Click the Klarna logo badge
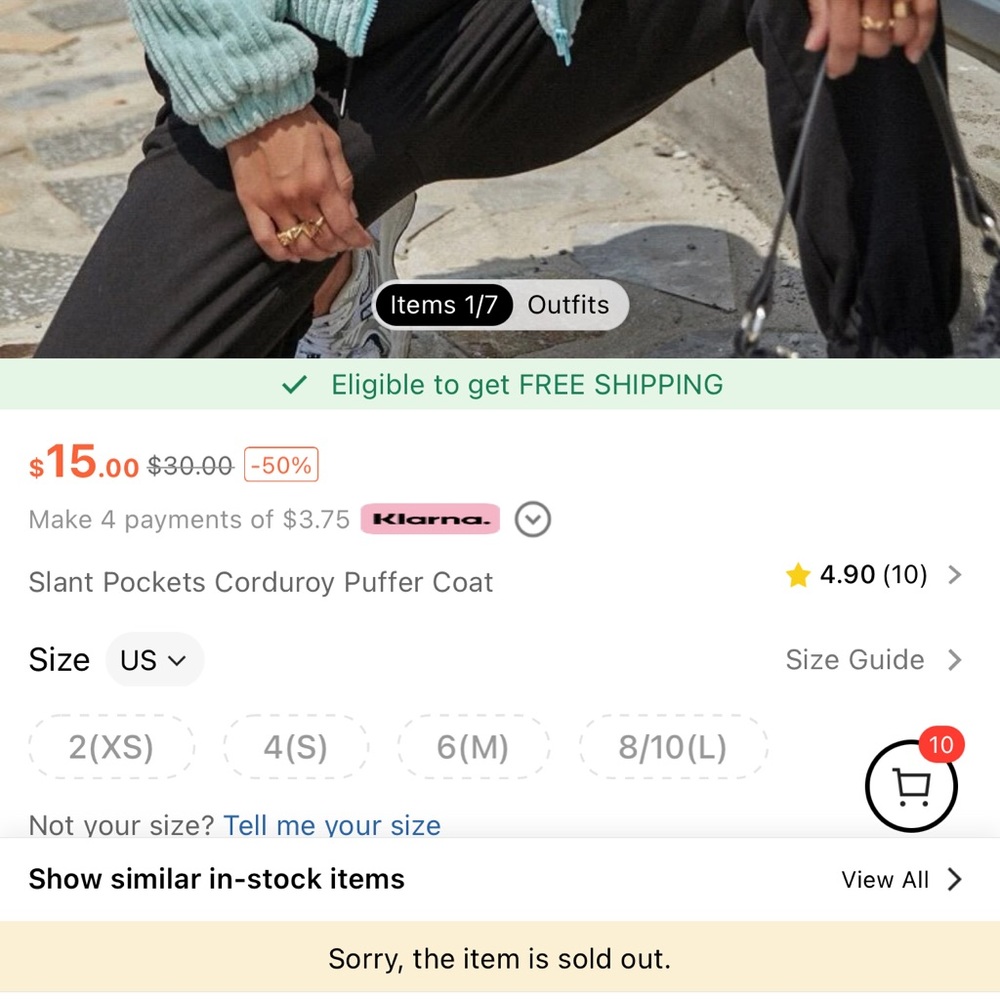This screenshot has height=1000, width=1000. point(430,519)
